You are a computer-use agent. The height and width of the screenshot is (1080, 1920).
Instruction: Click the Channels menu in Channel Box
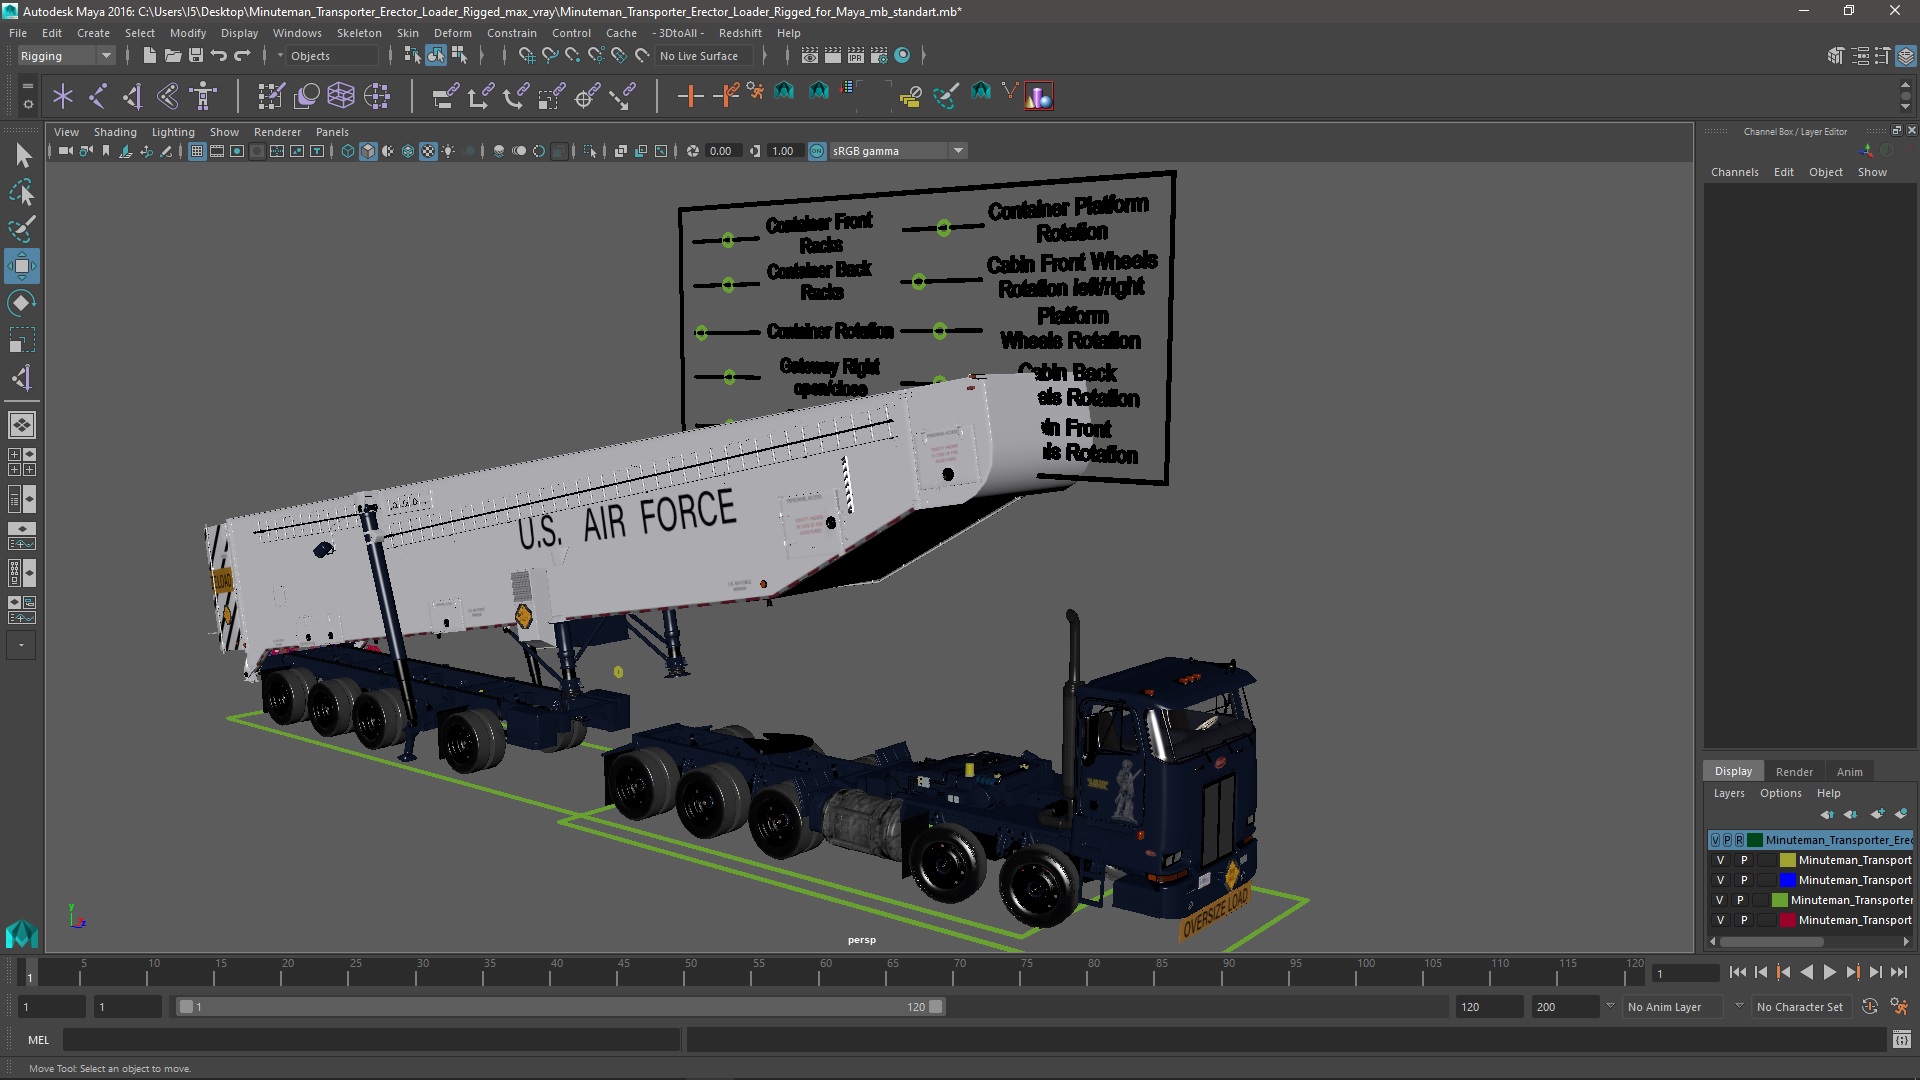pyautogui.click(x=1734, y=172)
